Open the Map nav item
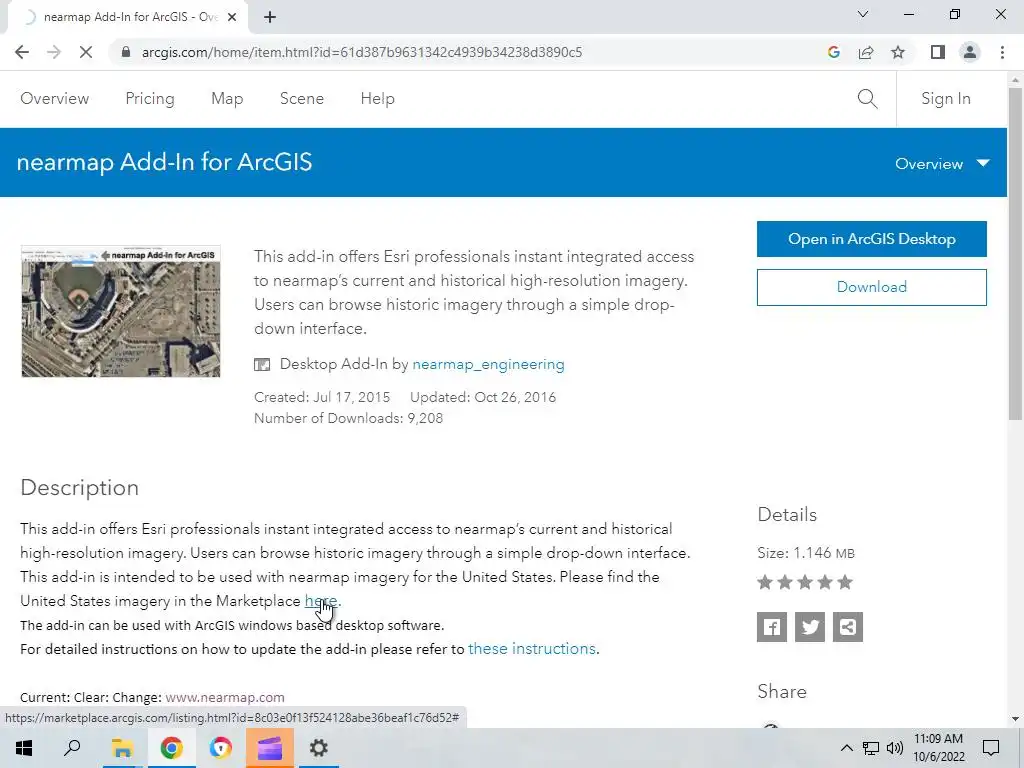This screenshot has width=1024, height=768. [x=227, y=99]
